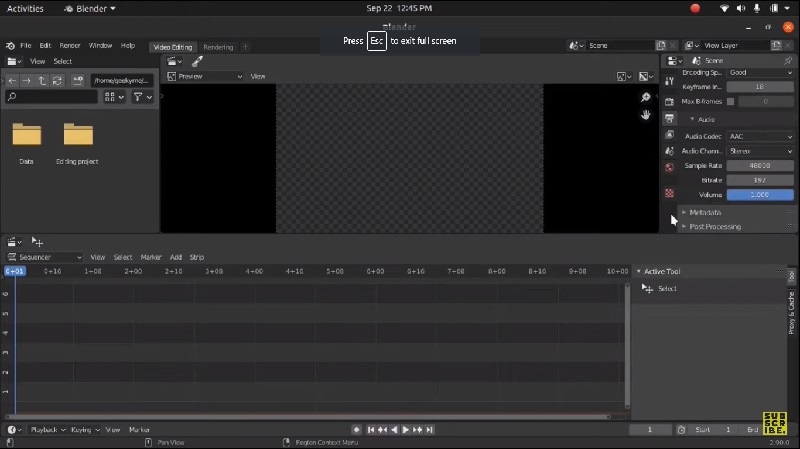The height and width of the screenshot is (449, 800).
Task: Select the Sample tool eyedropper icon
Action: pyautogui.click(x=197, y=62)
